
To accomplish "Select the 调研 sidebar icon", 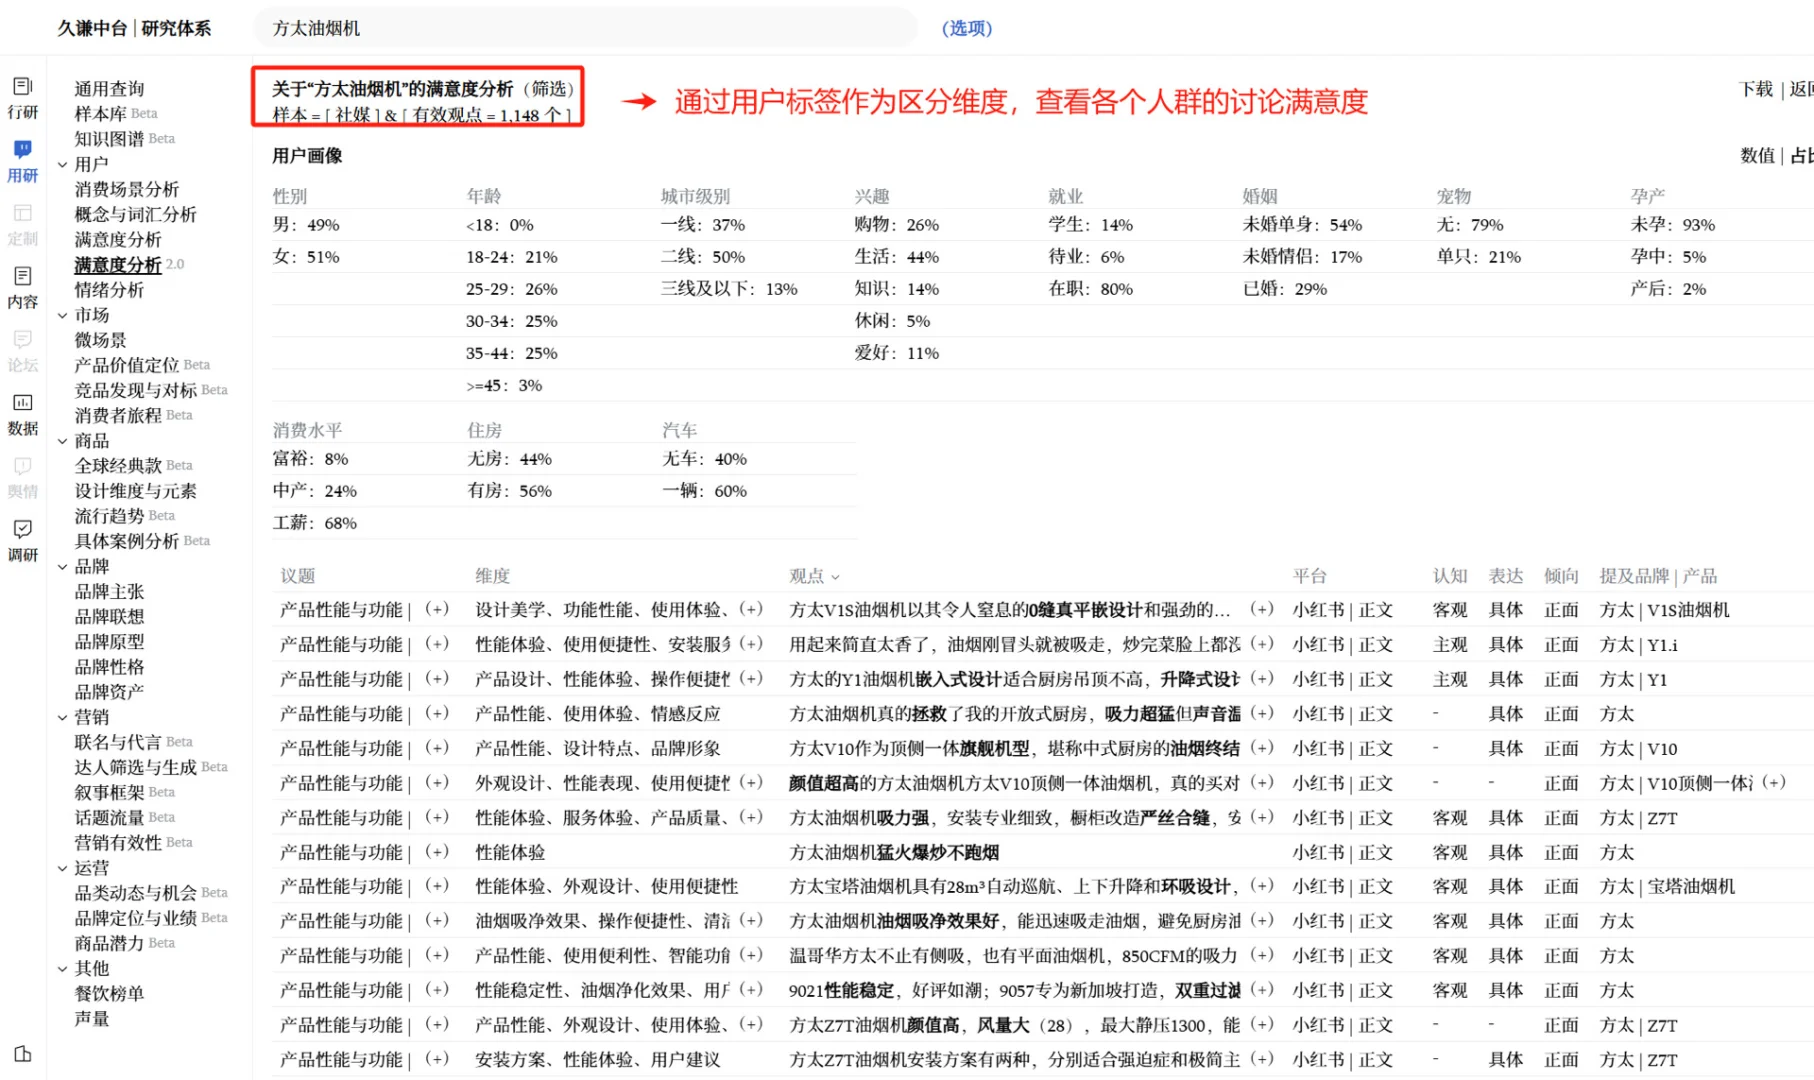I will [23, 540].
